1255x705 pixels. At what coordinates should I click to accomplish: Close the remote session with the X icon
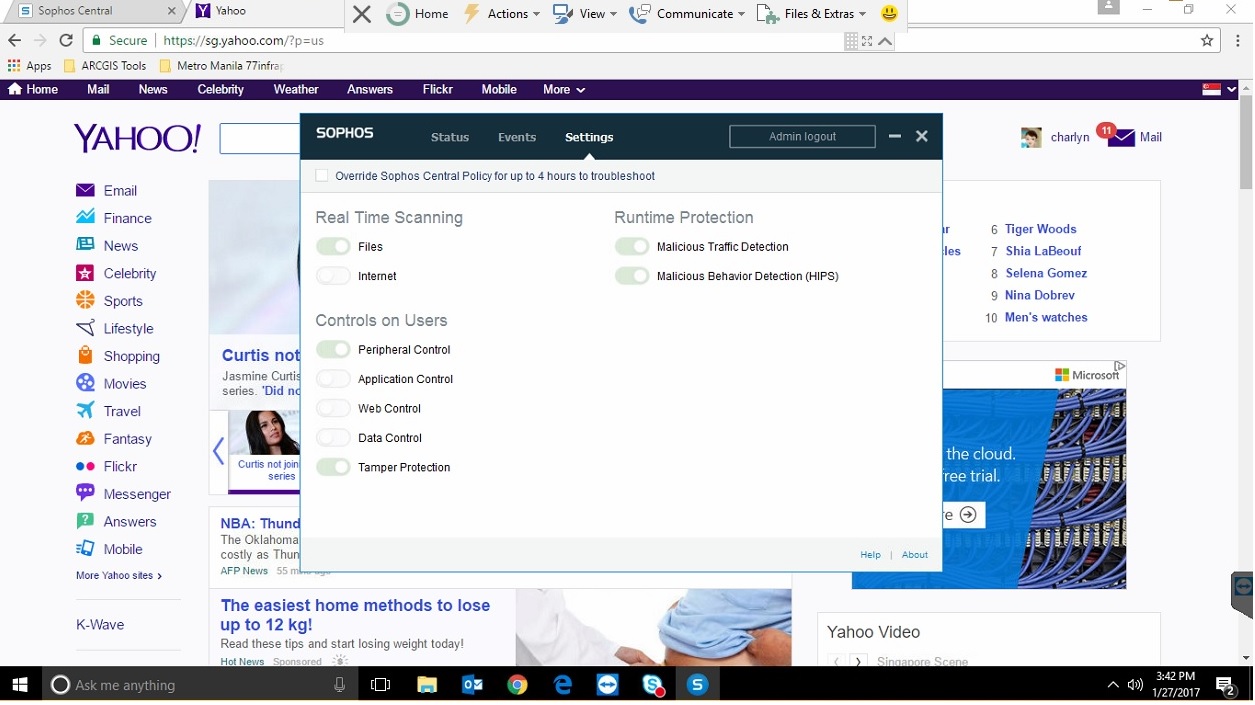coord(362,14)
